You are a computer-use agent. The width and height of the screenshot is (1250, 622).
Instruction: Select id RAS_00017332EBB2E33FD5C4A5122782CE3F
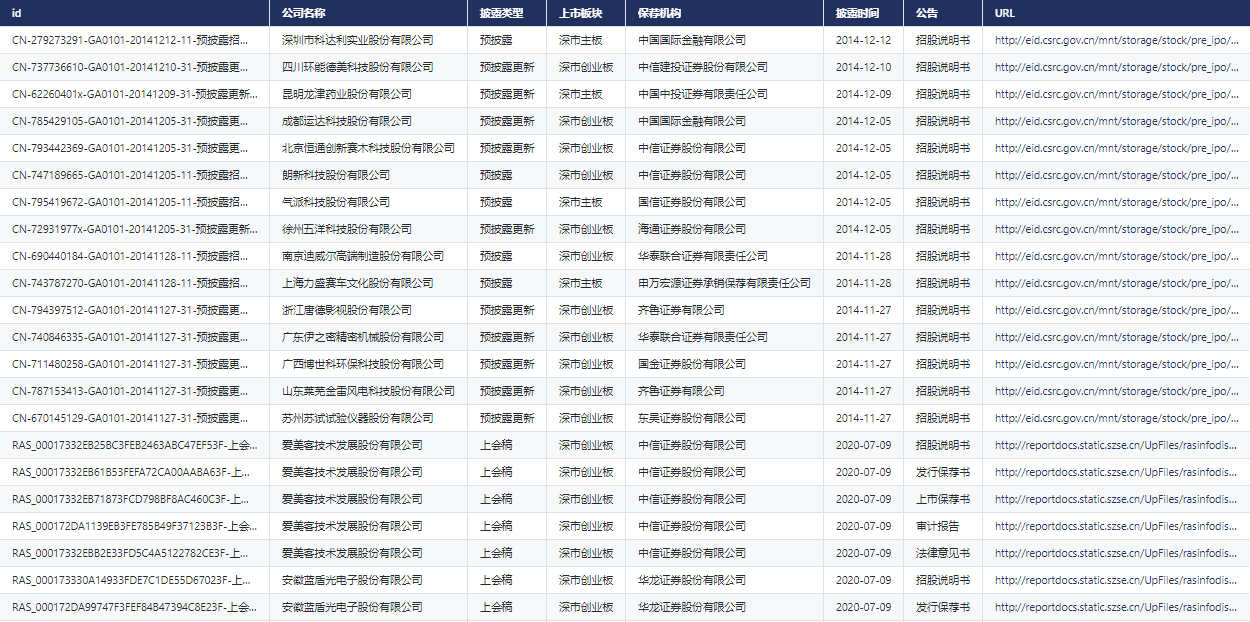(x=131, y=553)
